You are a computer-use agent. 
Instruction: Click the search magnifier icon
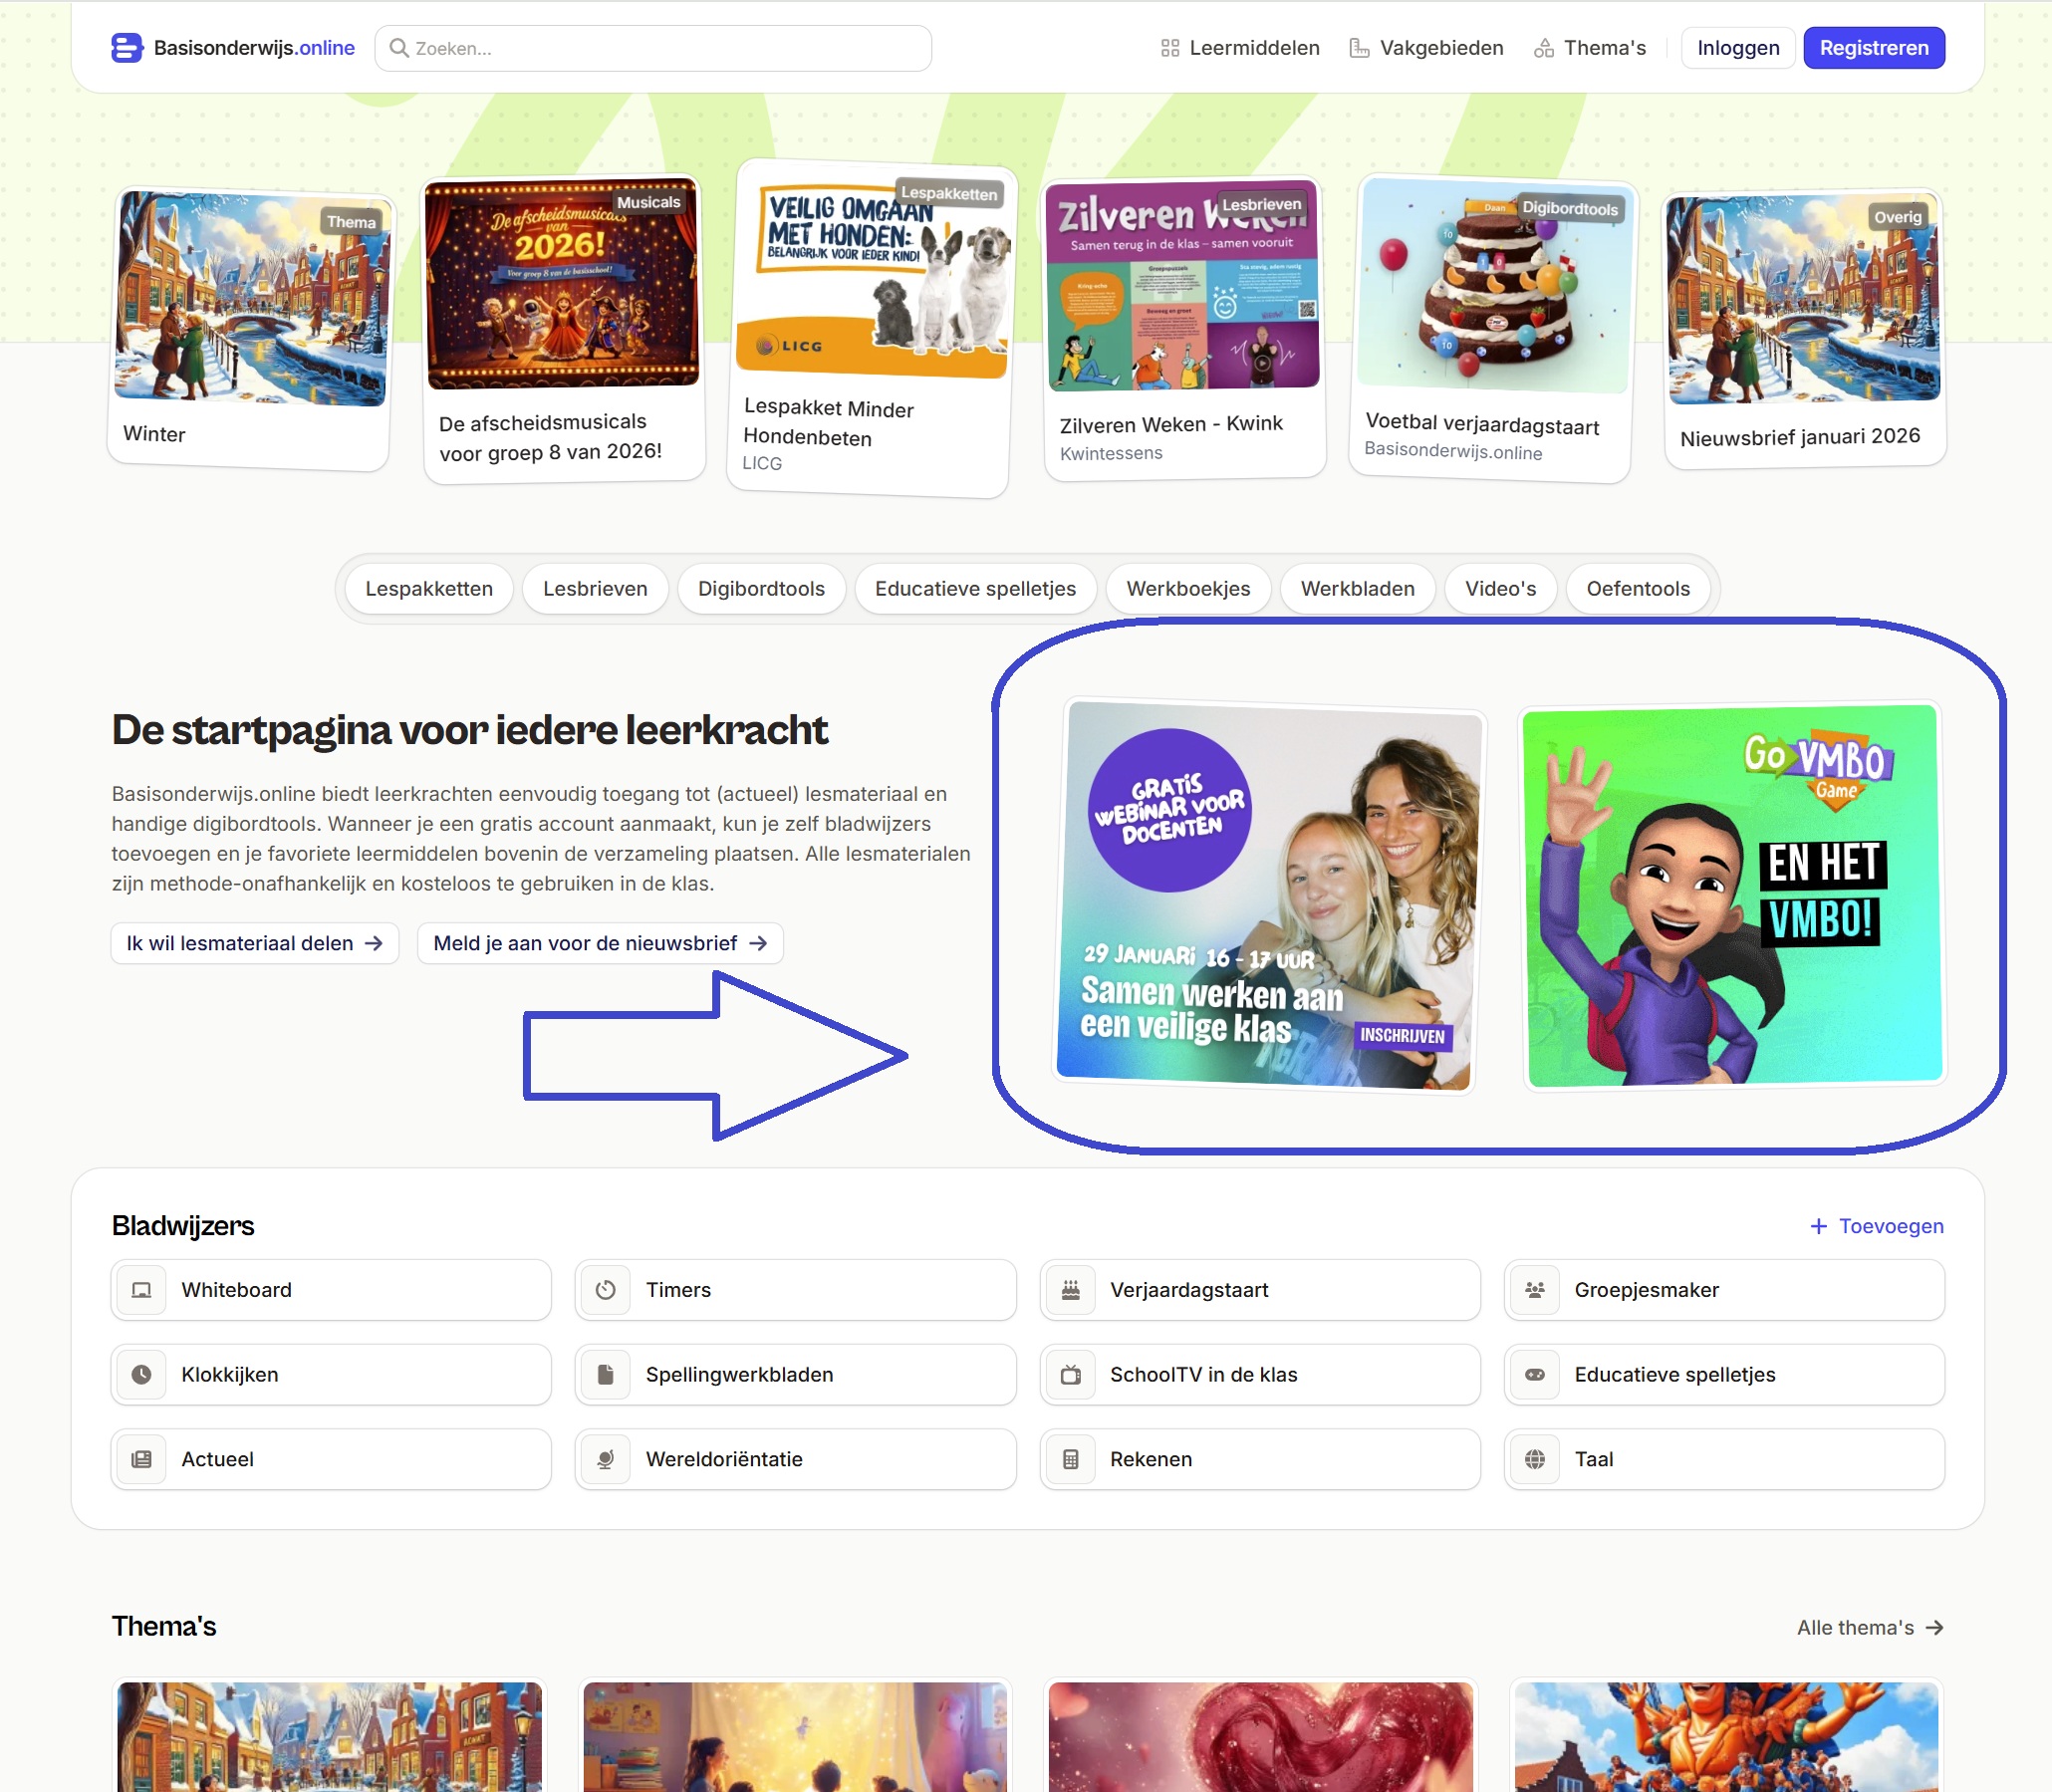coord(399,48)
